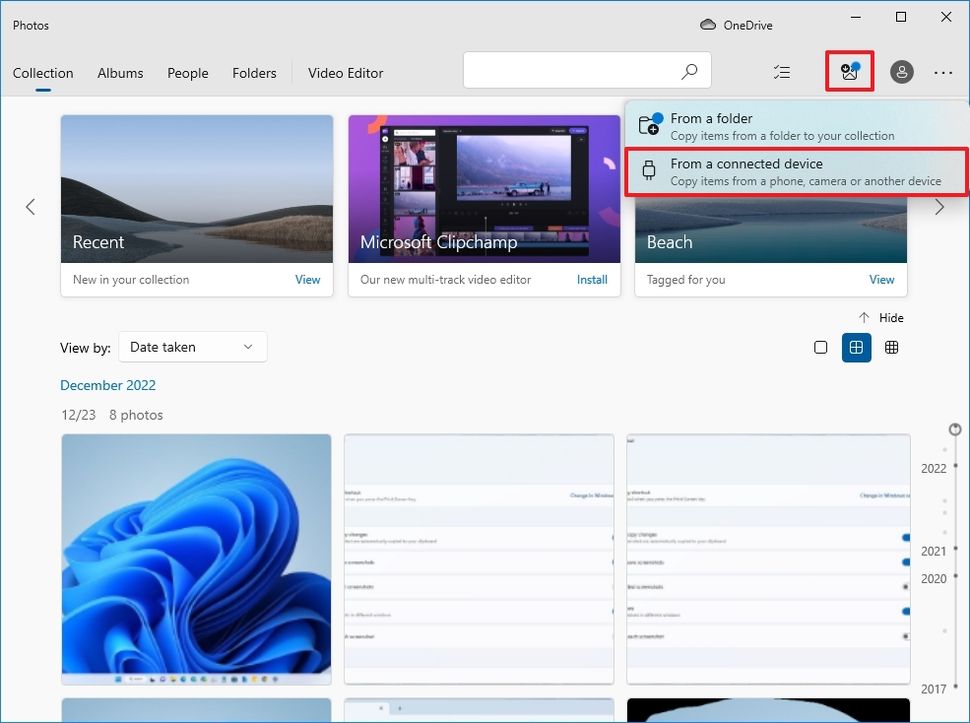
Task: Click the See more ellipsis icon
Action: [x=943, y=71]
